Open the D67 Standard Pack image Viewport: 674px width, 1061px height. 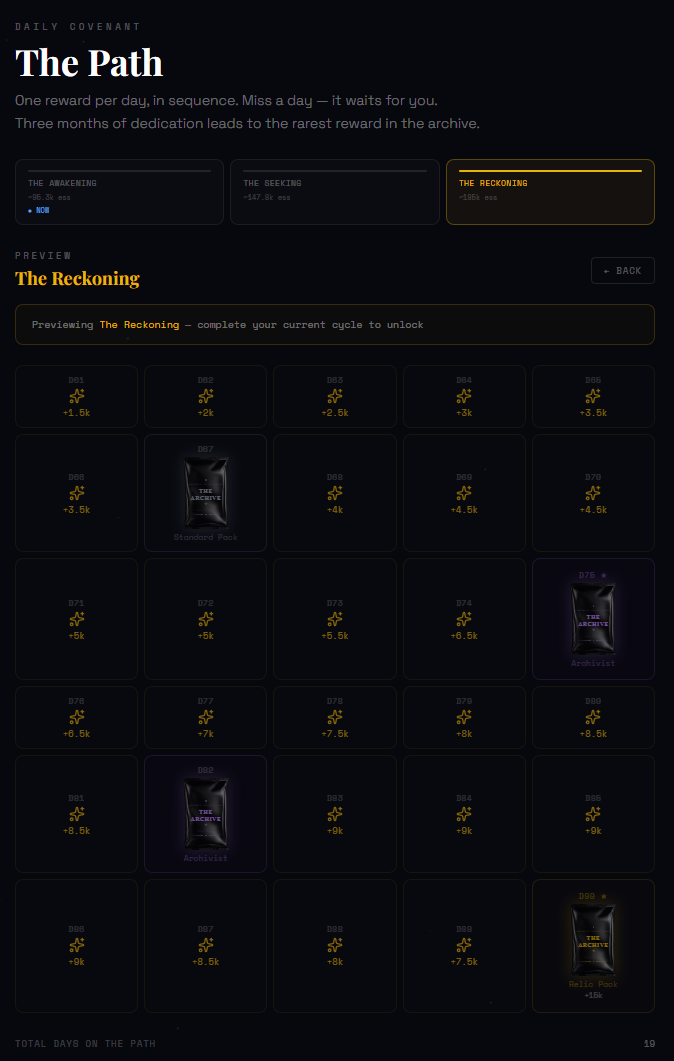(x=206, y=492)
